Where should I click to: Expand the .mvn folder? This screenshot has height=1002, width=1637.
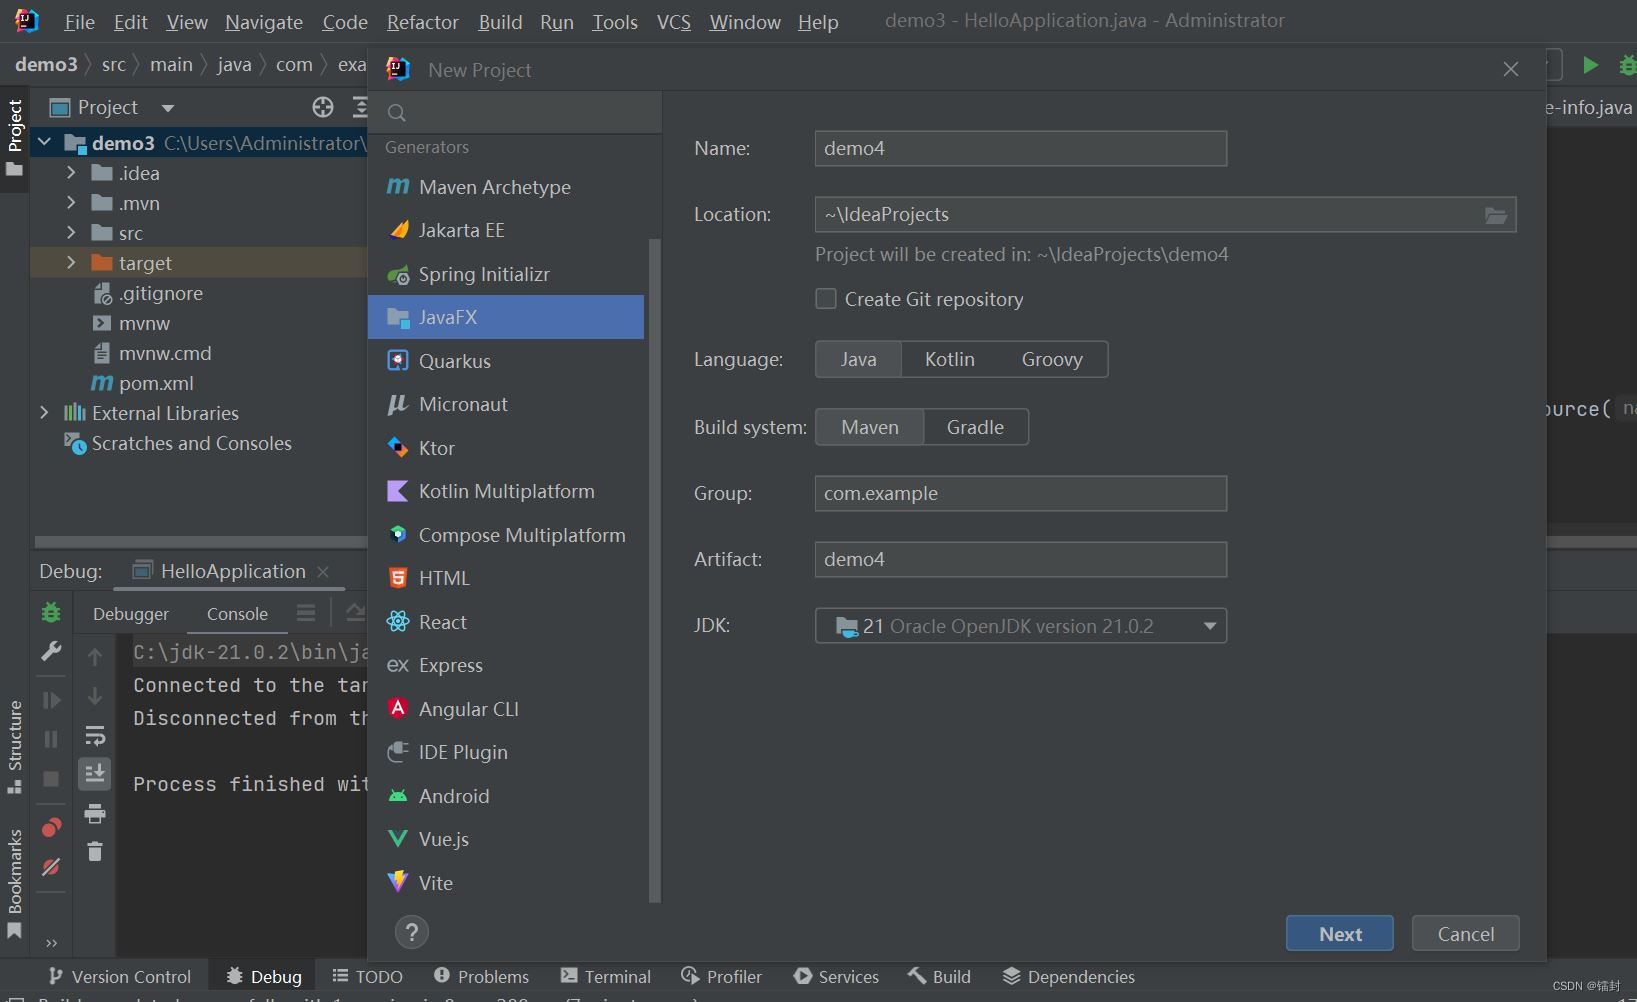click(71, 203)
